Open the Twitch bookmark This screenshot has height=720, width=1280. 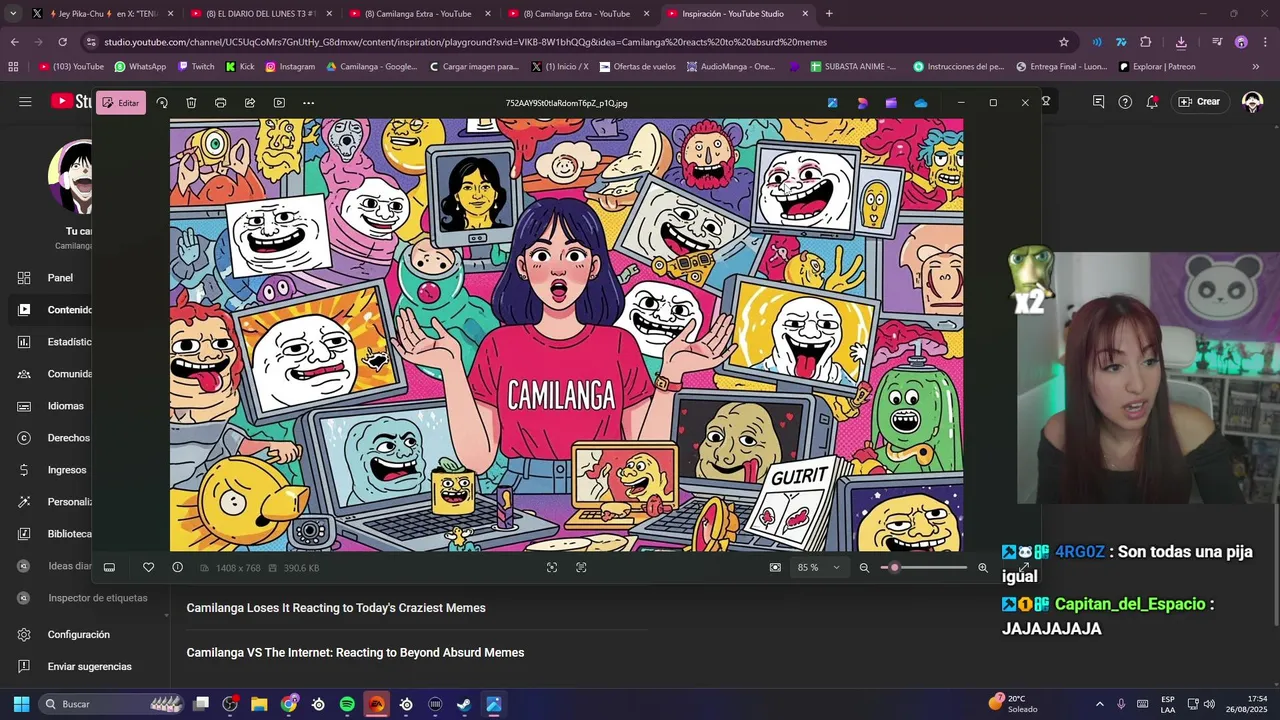[x=196, y=67]
